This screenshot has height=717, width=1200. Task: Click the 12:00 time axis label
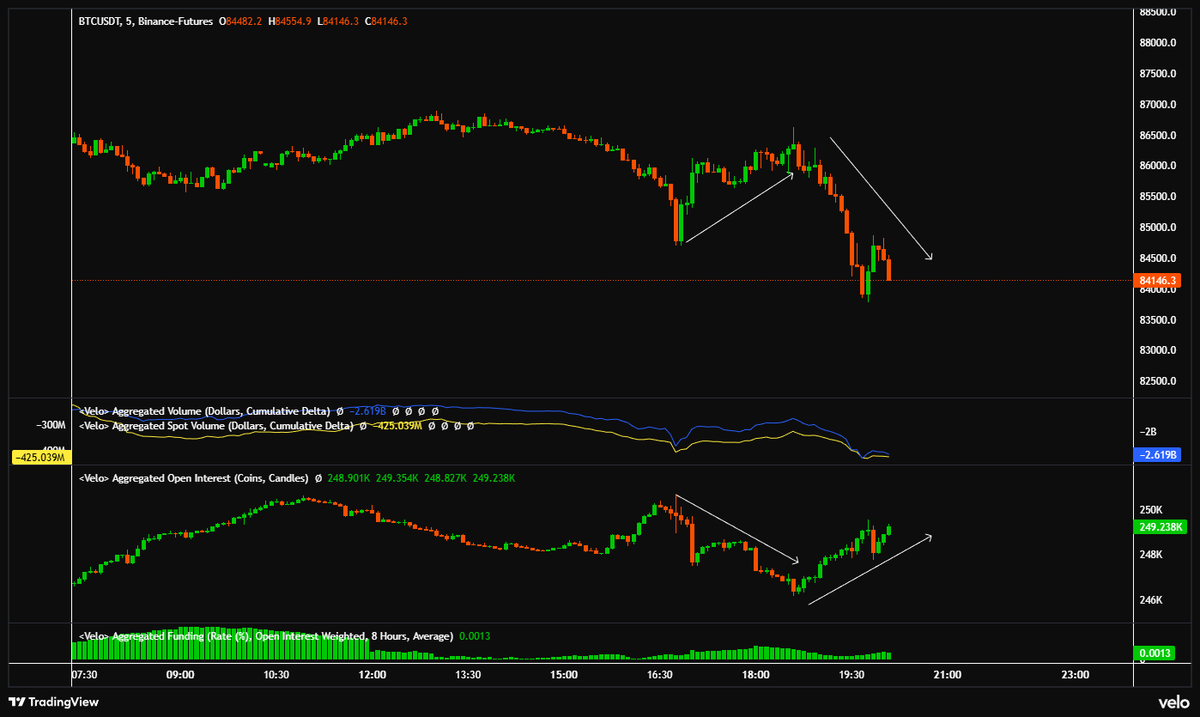point(372,675)
